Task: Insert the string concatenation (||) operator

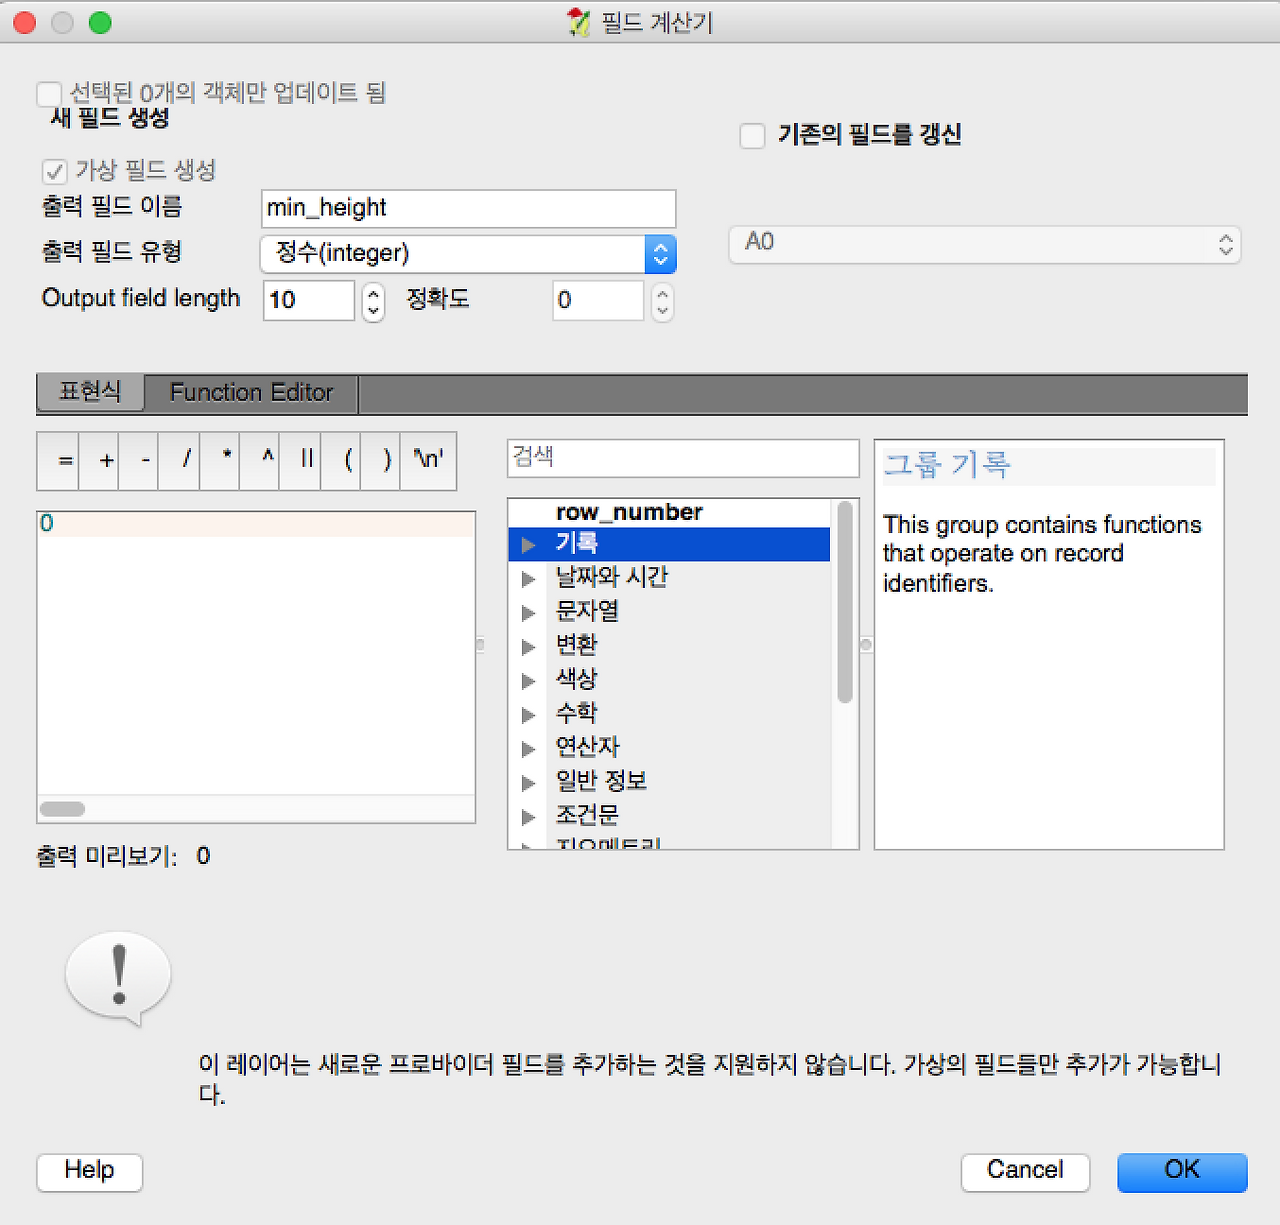Action: [300, 460]
